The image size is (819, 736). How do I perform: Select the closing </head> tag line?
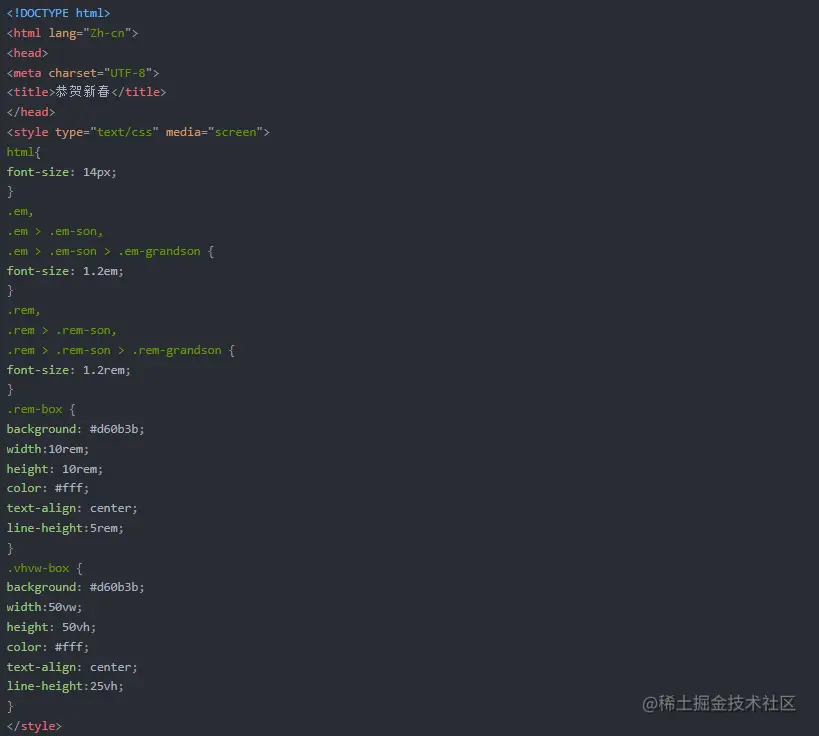[x=31, y=112]
